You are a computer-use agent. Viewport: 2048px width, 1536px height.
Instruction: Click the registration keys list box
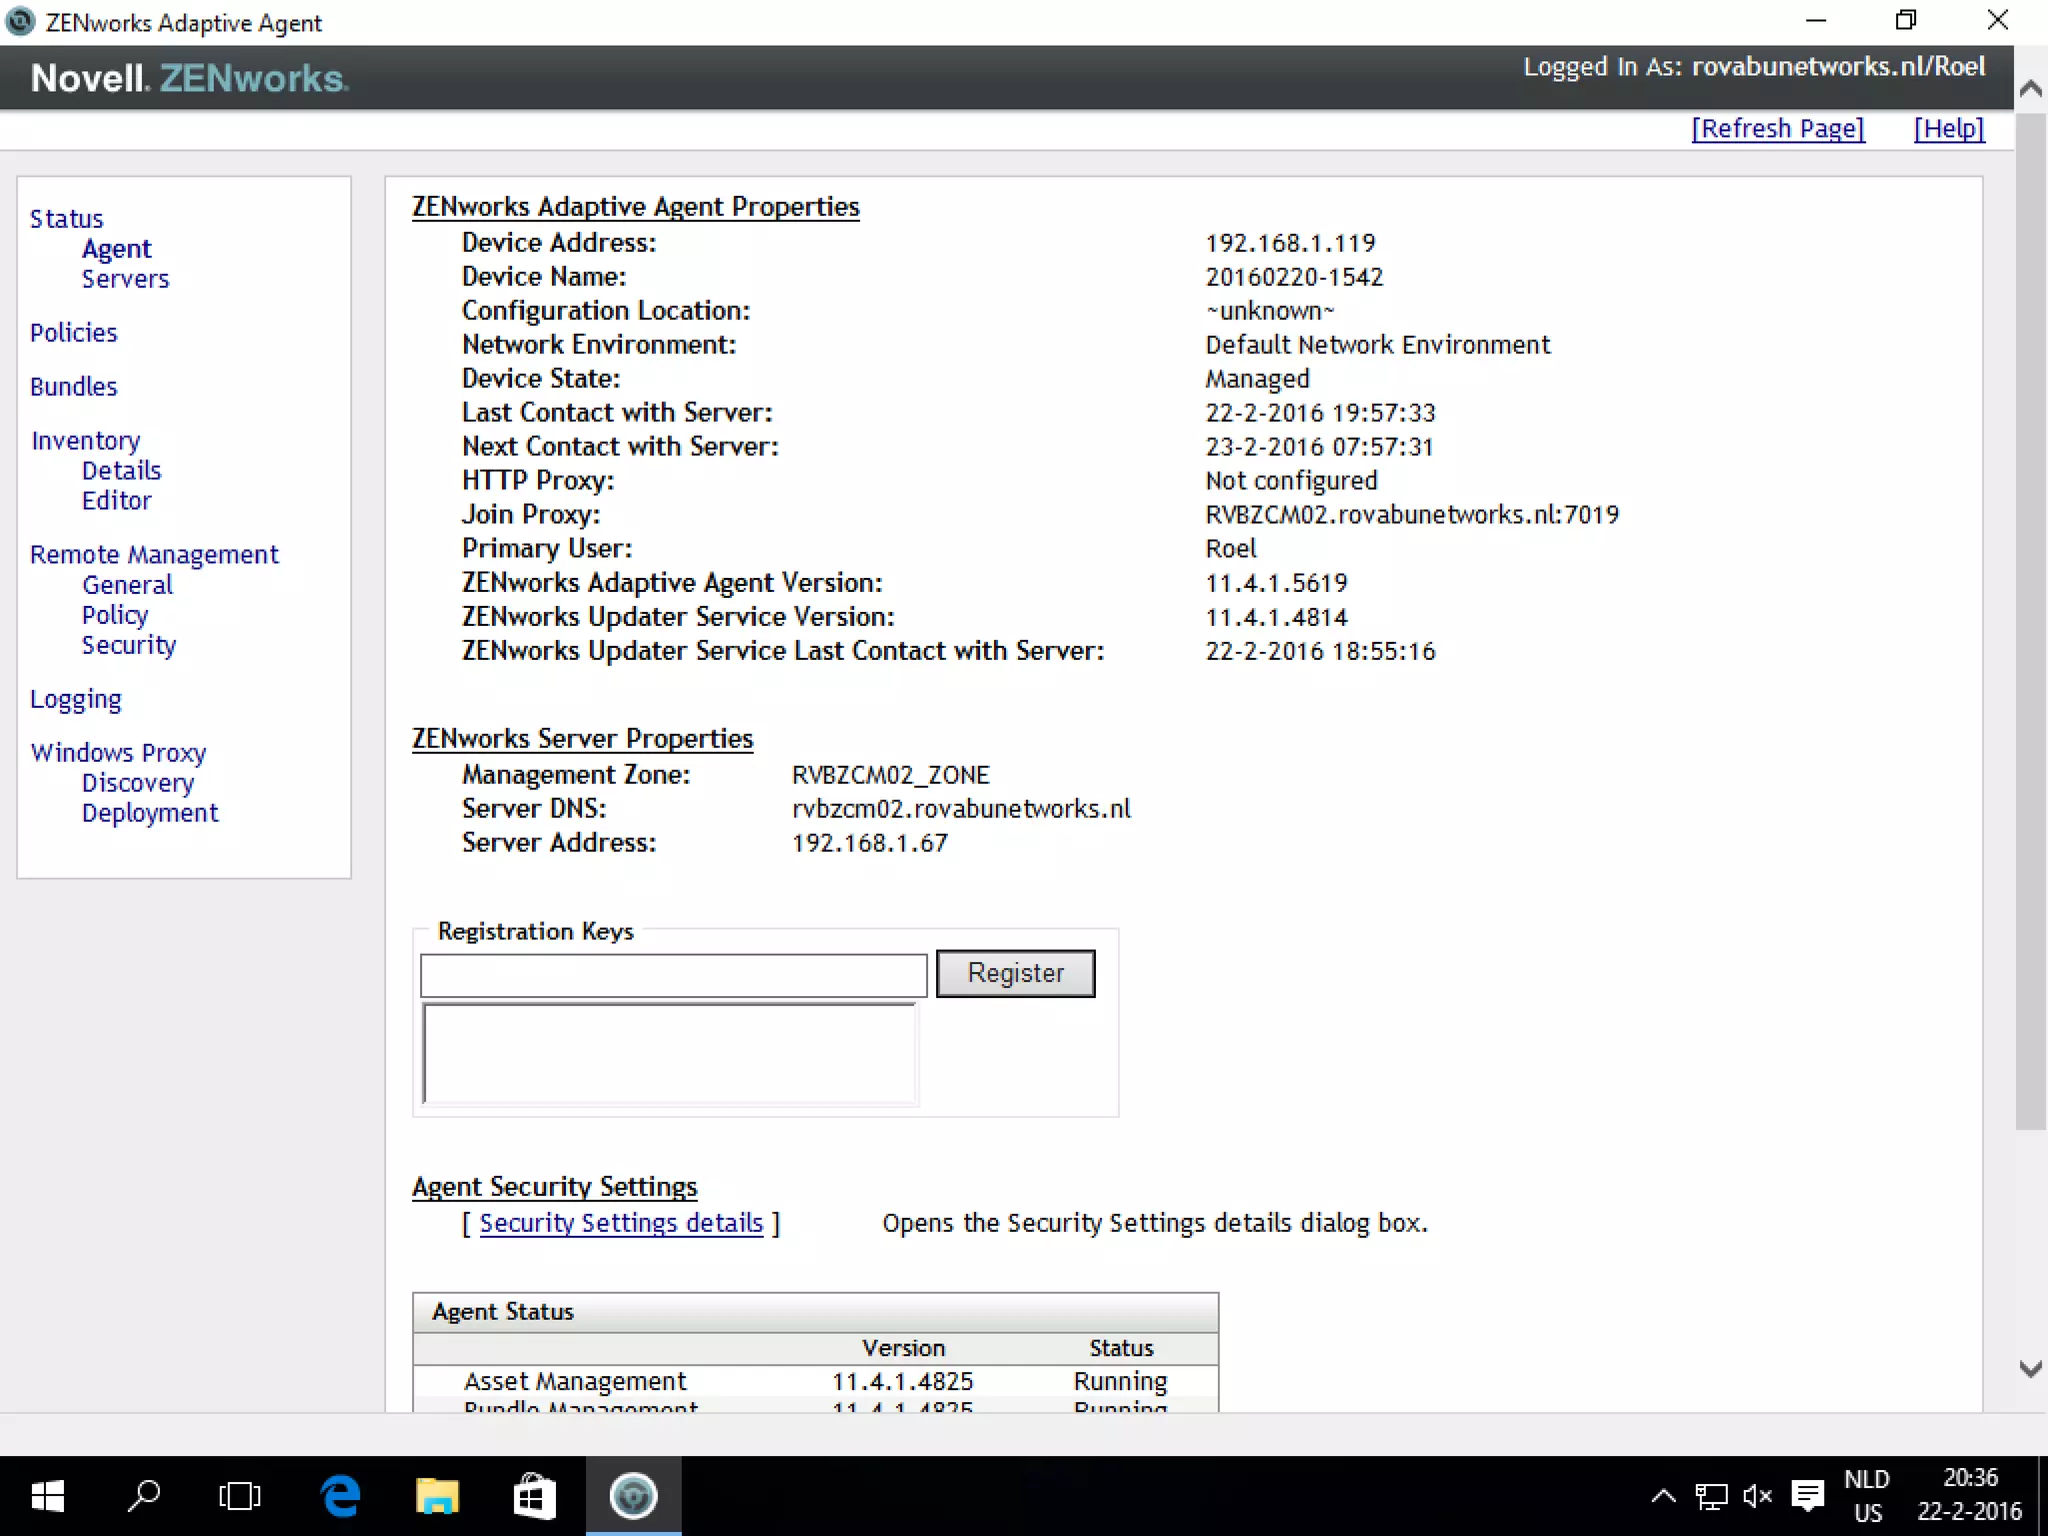pos(669,1054)
